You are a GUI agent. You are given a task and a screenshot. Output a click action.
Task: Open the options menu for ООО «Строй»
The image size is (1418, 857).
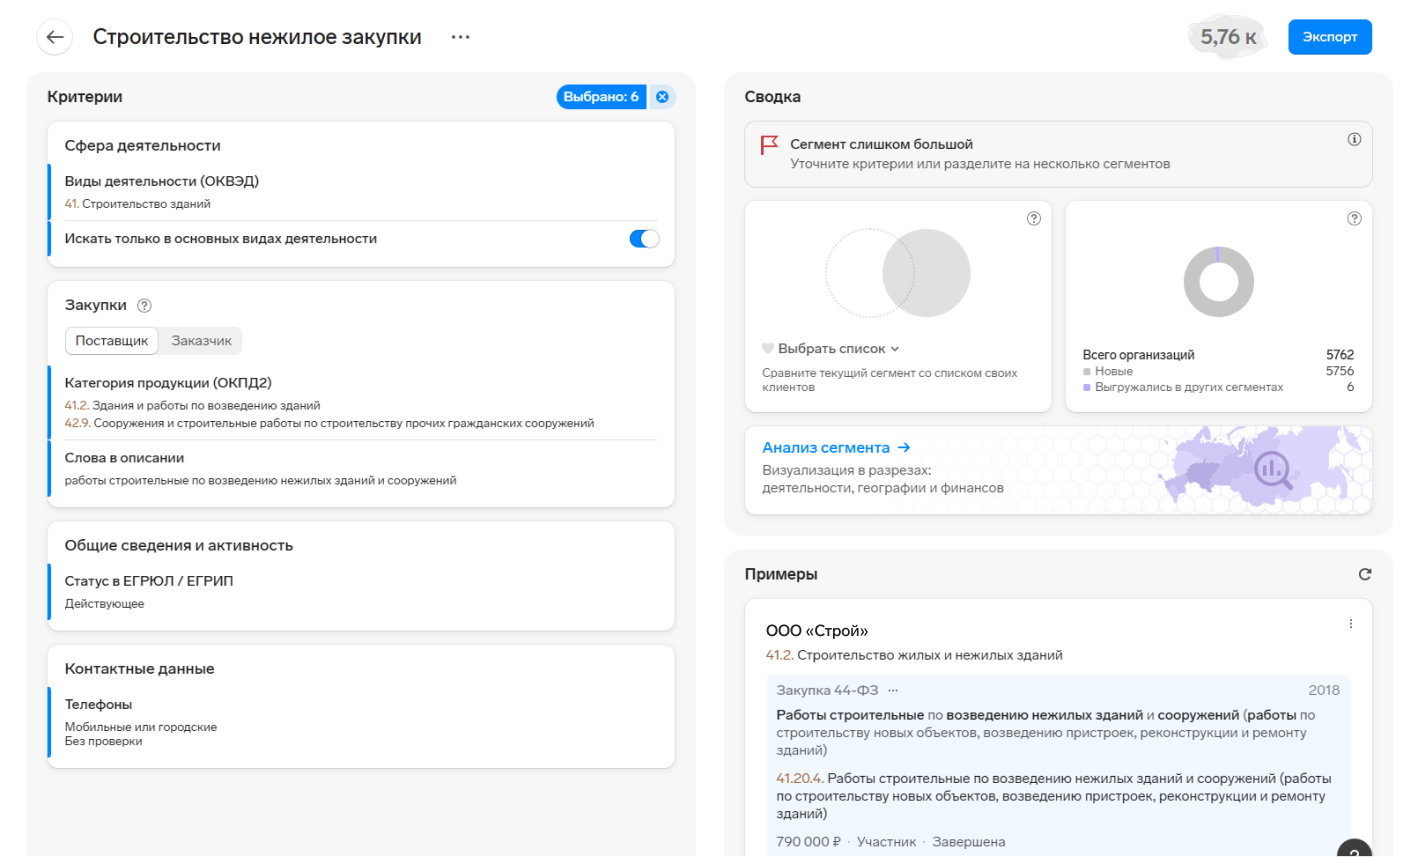click(x=1351, y=624)
